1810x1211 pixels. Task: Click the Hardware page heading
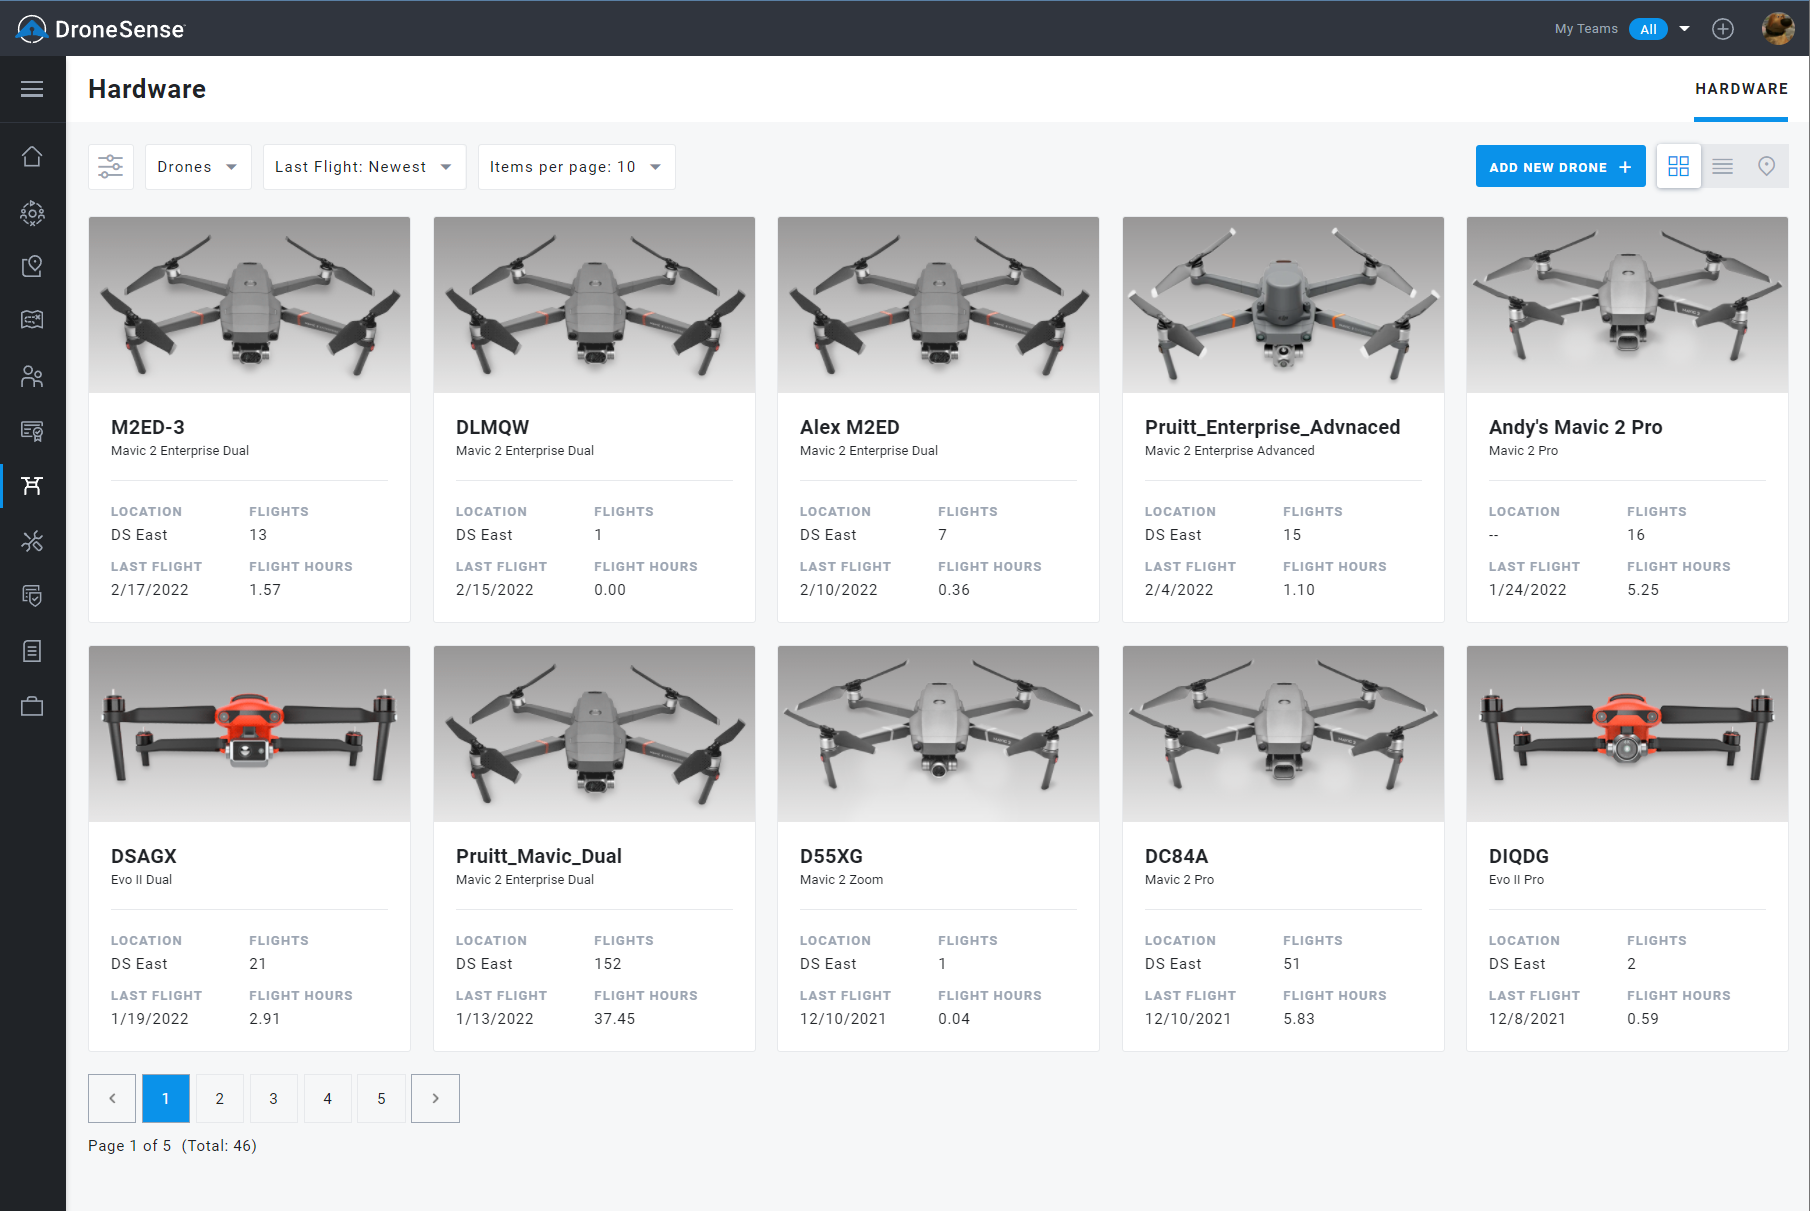[147, 89]
